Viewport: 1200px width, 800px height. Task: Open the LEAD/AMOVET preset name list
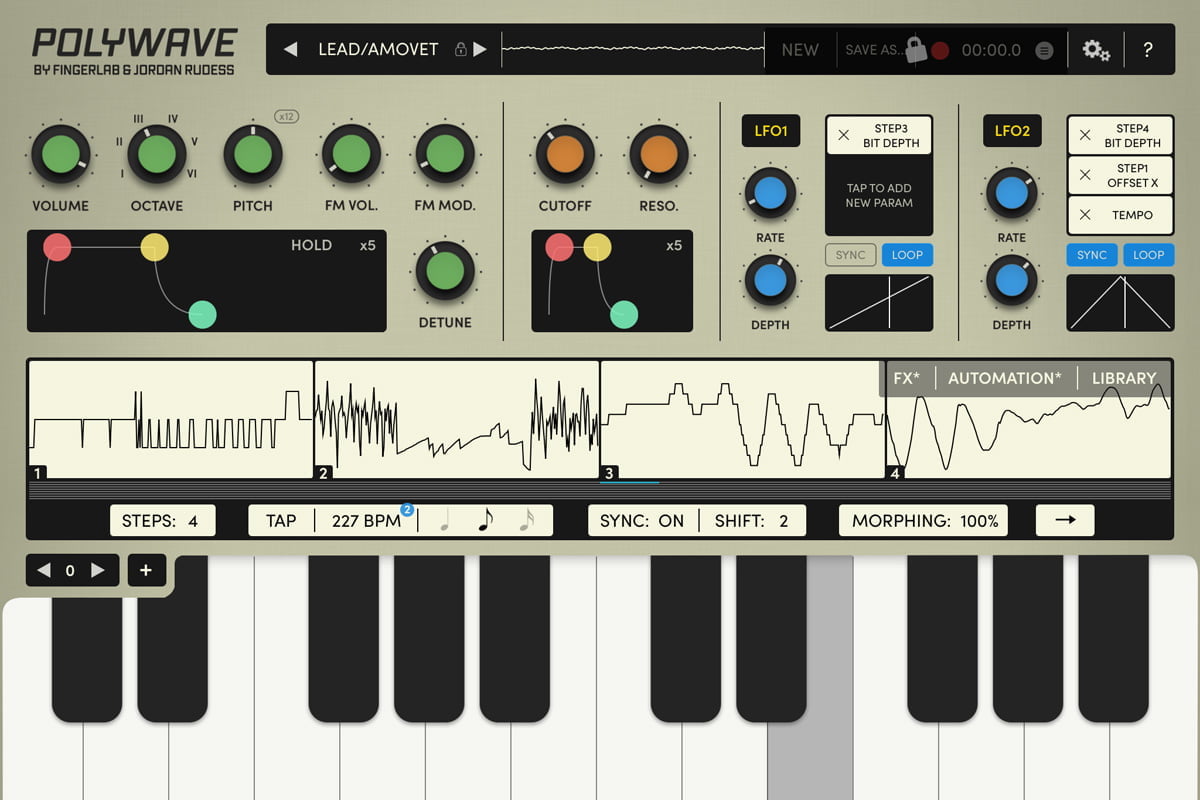point(378,49)
